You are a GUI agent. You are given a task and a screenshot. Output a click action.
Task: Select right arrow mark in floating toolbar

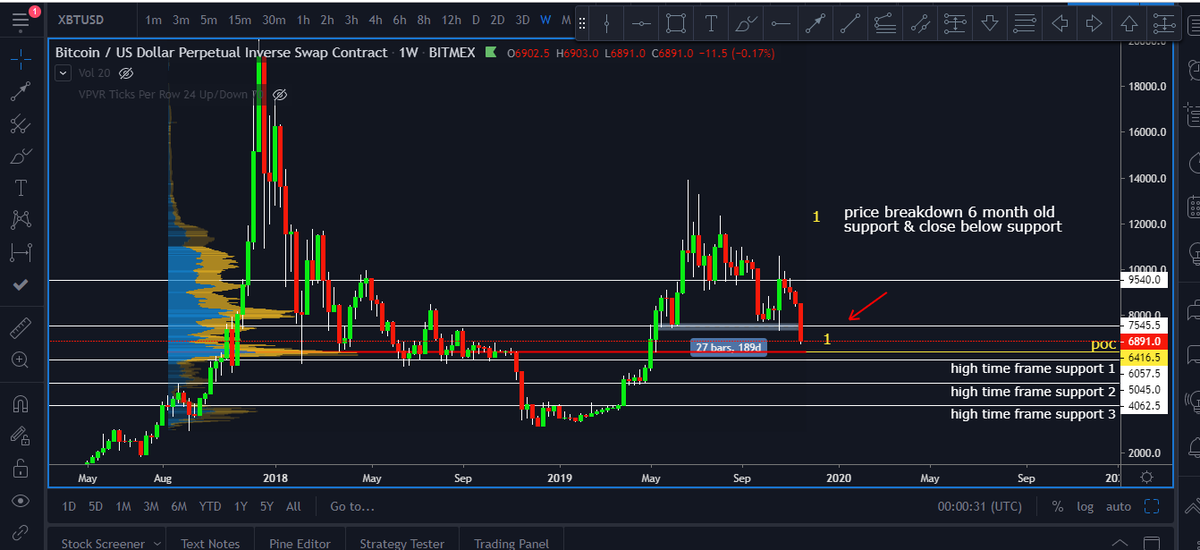pos(1094,23)
